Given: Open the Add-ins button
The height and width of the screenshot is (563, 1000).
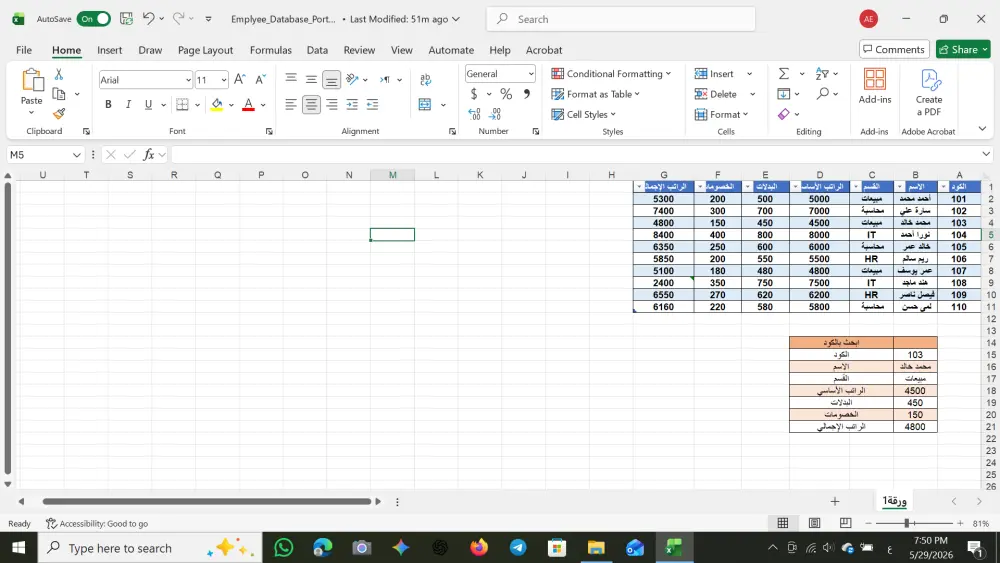Looking at the screenshot, I should (x=874, y=86).
